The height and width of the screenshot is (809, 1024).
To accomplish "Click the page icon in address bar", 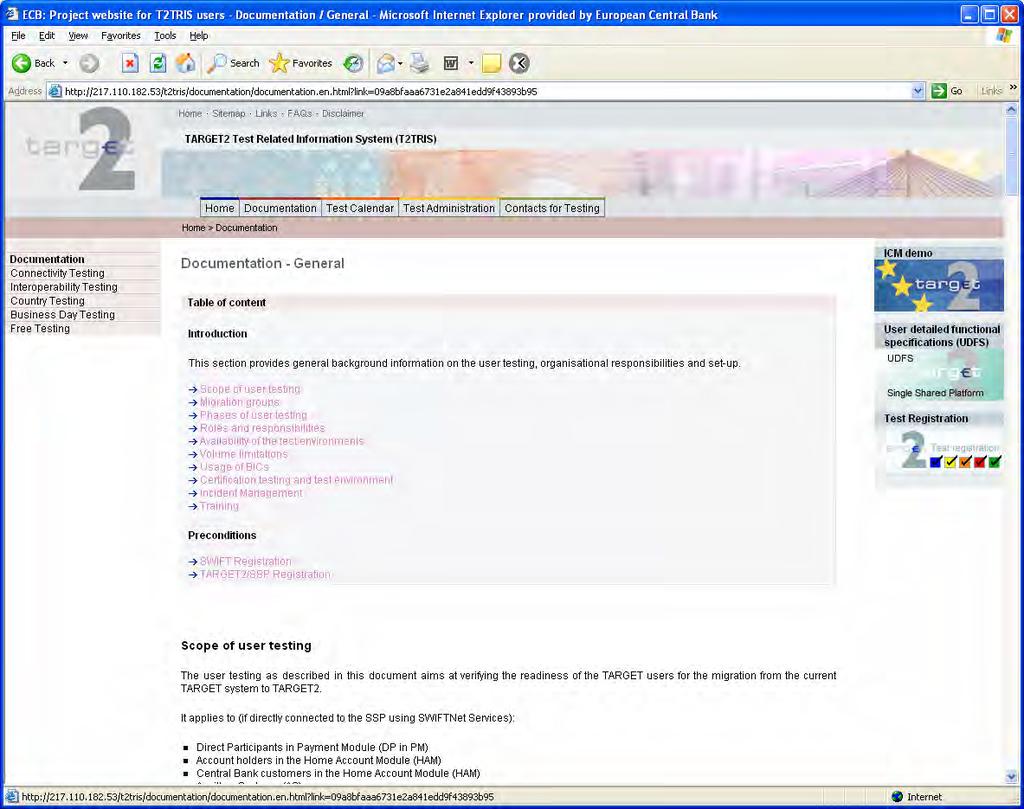I will (x=56, y=91).
